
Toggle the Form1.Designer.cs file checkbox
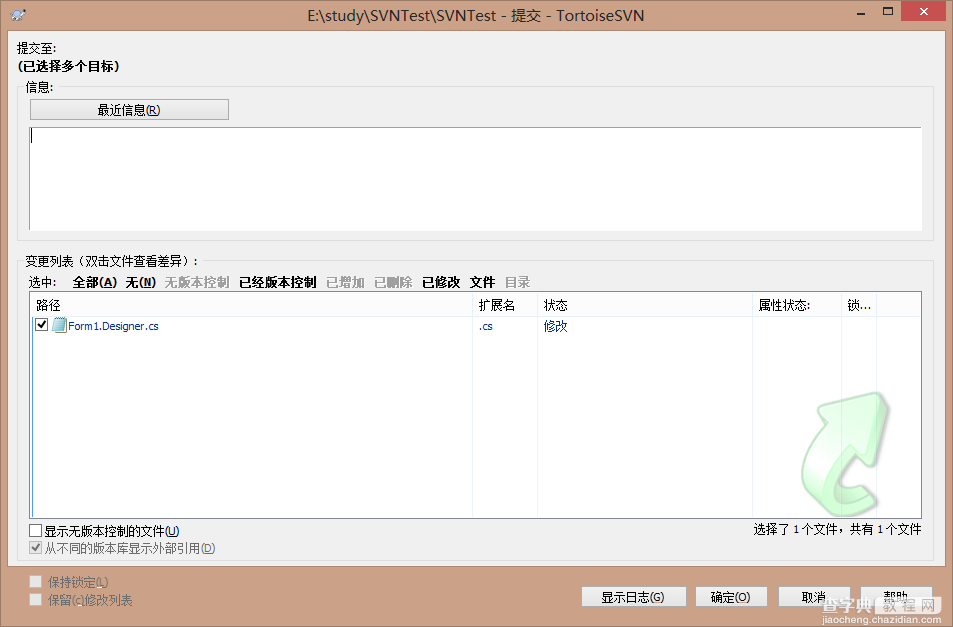pos(41,324)
